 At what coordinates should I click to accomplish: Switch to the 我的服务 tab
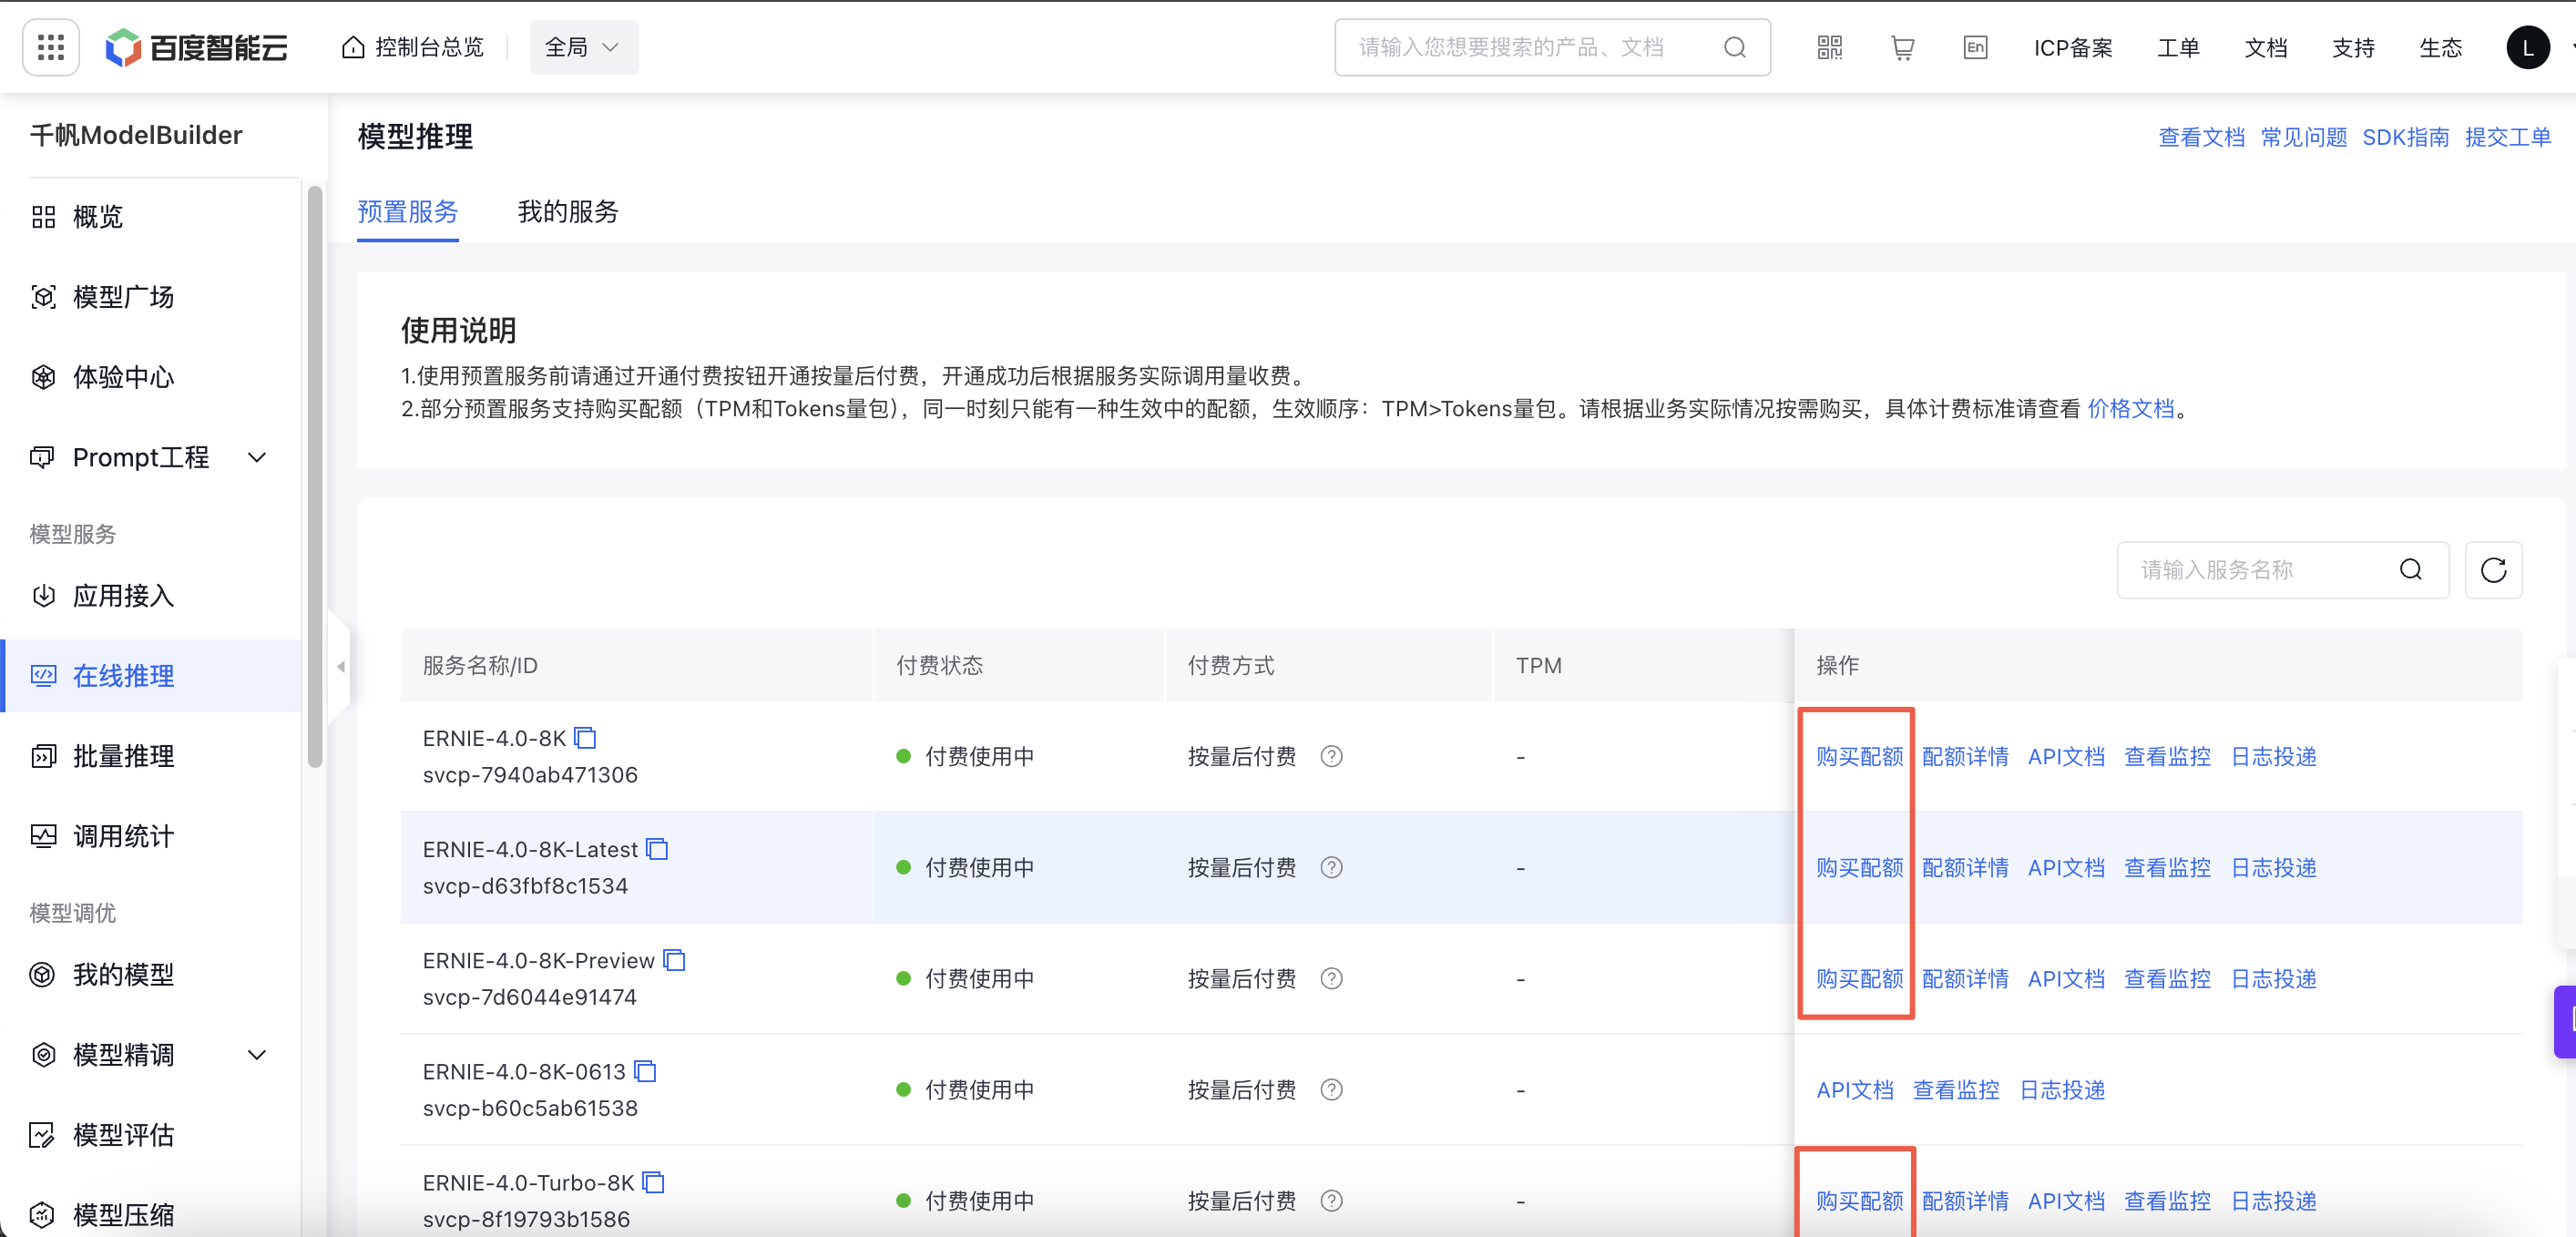click(x=568, y=212)
